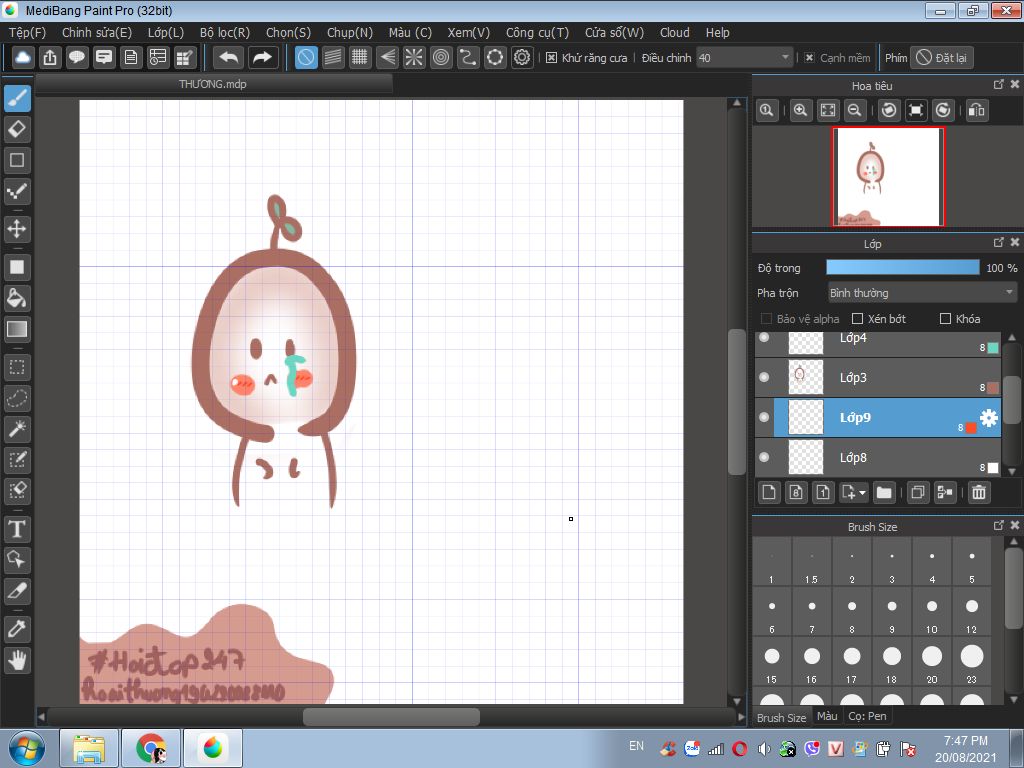Select the Eyedropper tool
The image size is (1024, 768).
(17, 628)
